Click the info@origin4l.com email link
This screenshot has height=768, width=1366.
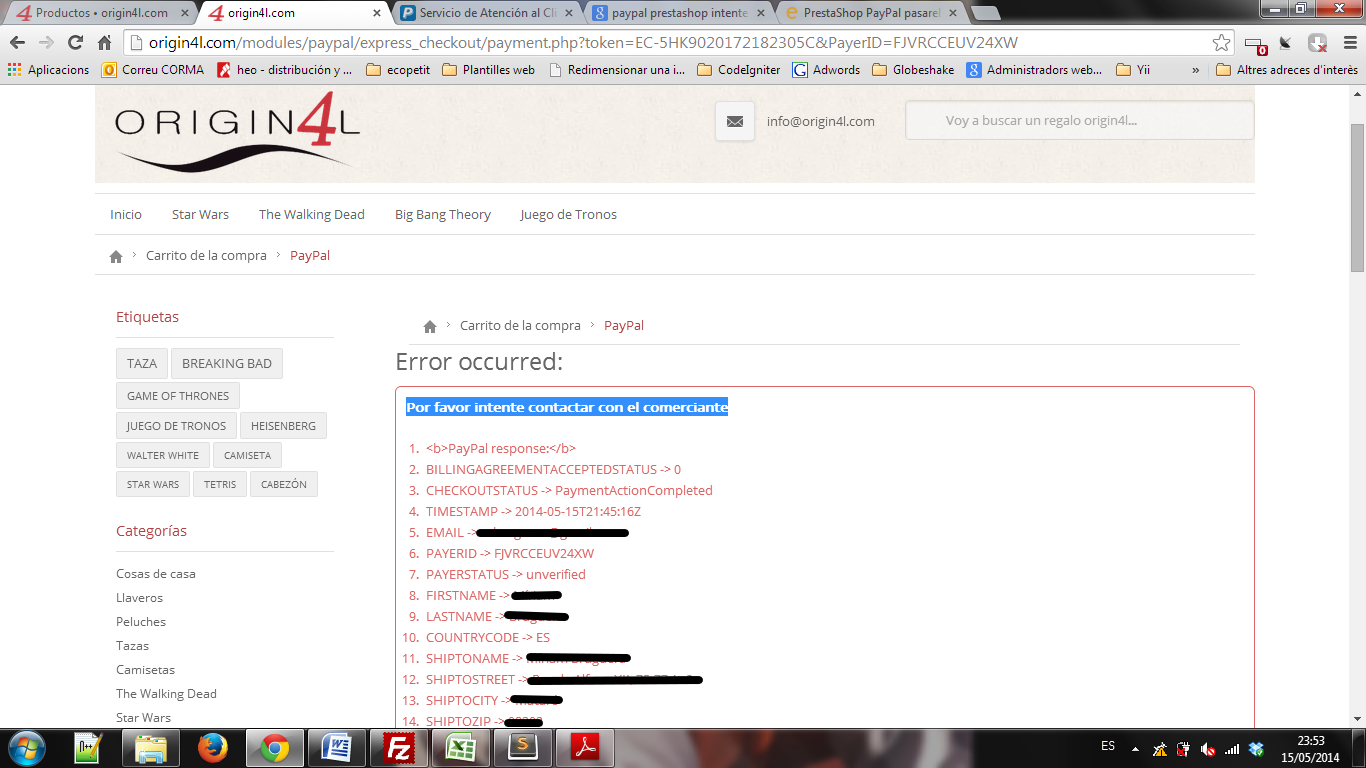coord(821,122)
